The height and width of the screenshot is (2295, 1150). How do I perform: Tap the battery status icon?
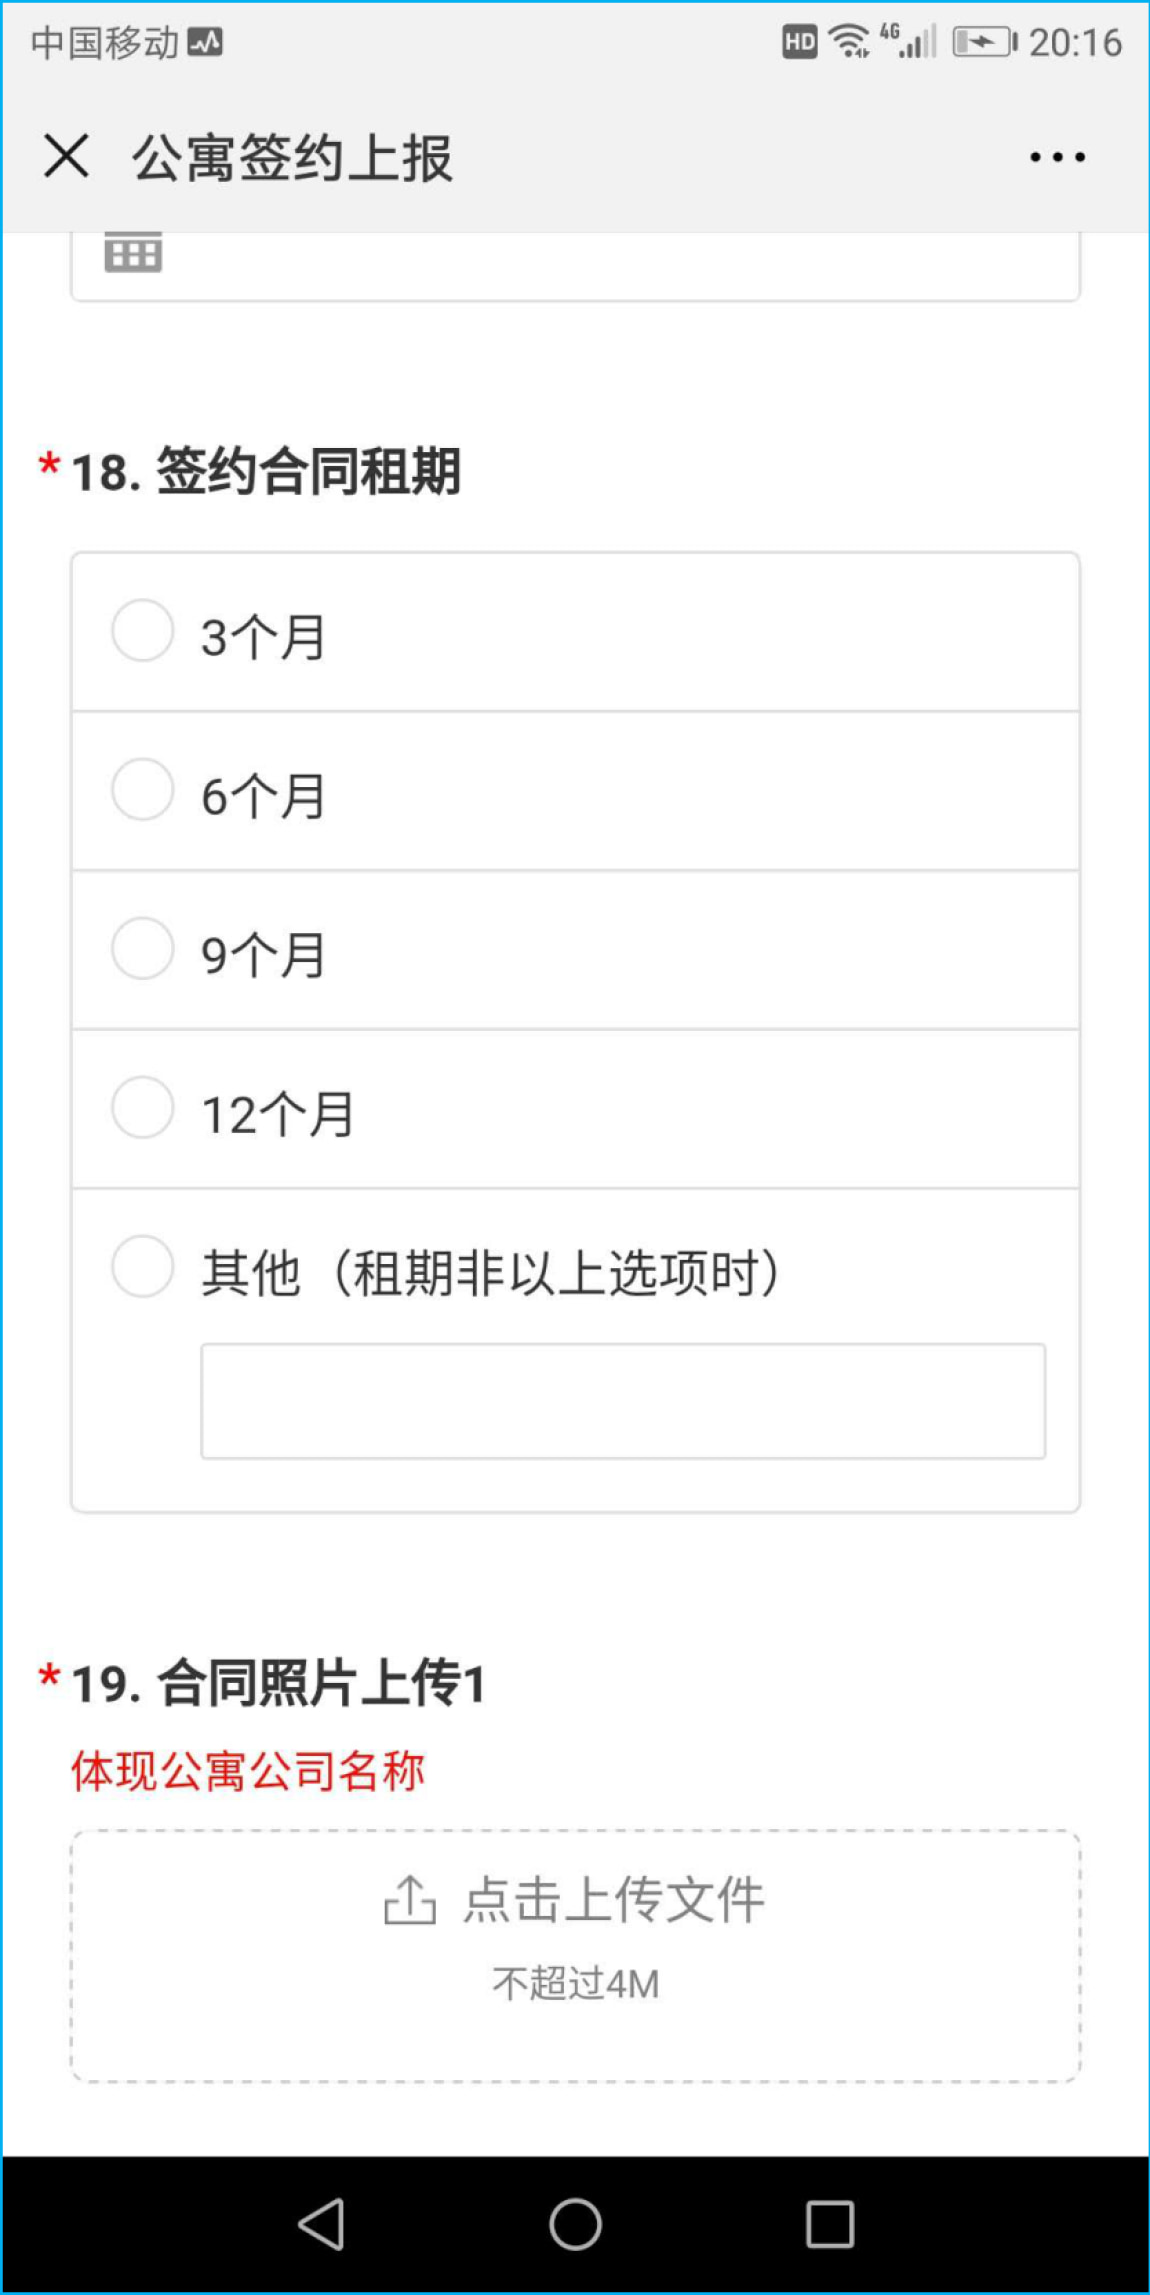tap(984, 42)
